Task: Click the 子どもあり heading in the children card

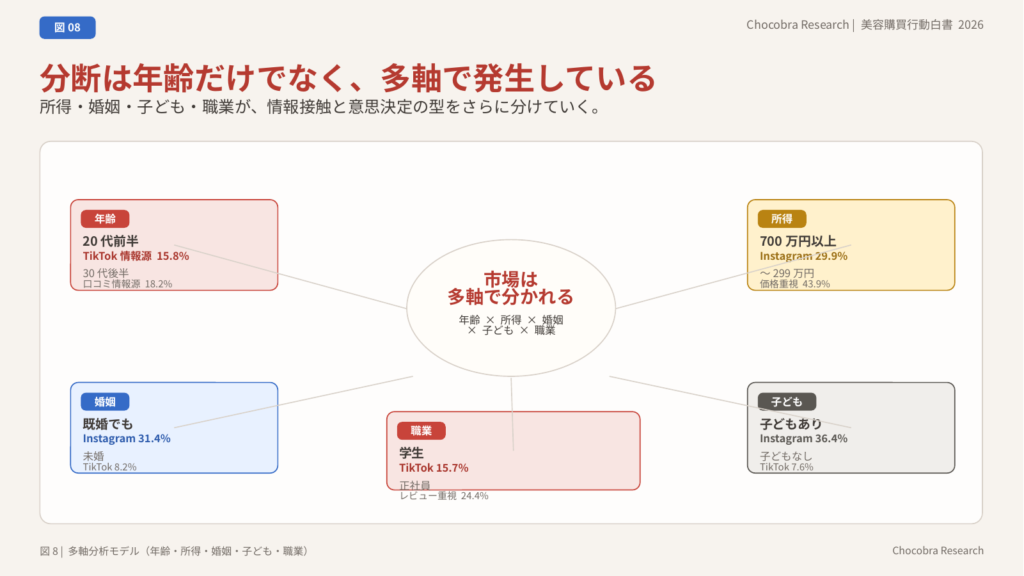Action: pyautogui.click(x=791, y=423)
